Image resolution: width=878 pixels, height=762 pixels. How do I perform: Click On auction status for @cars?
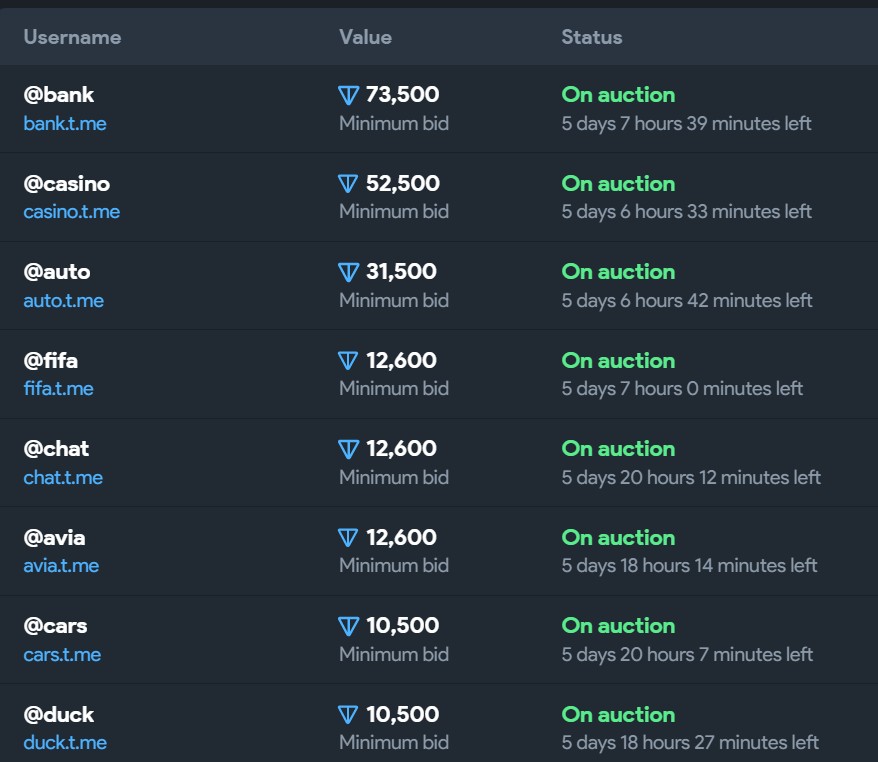coord(618,626)
